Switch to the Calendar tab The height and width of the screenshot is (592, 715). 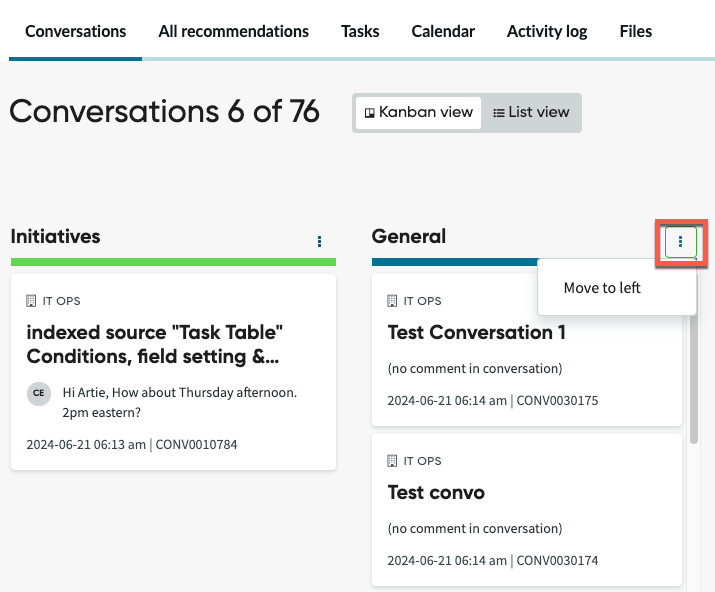(443, 31)
